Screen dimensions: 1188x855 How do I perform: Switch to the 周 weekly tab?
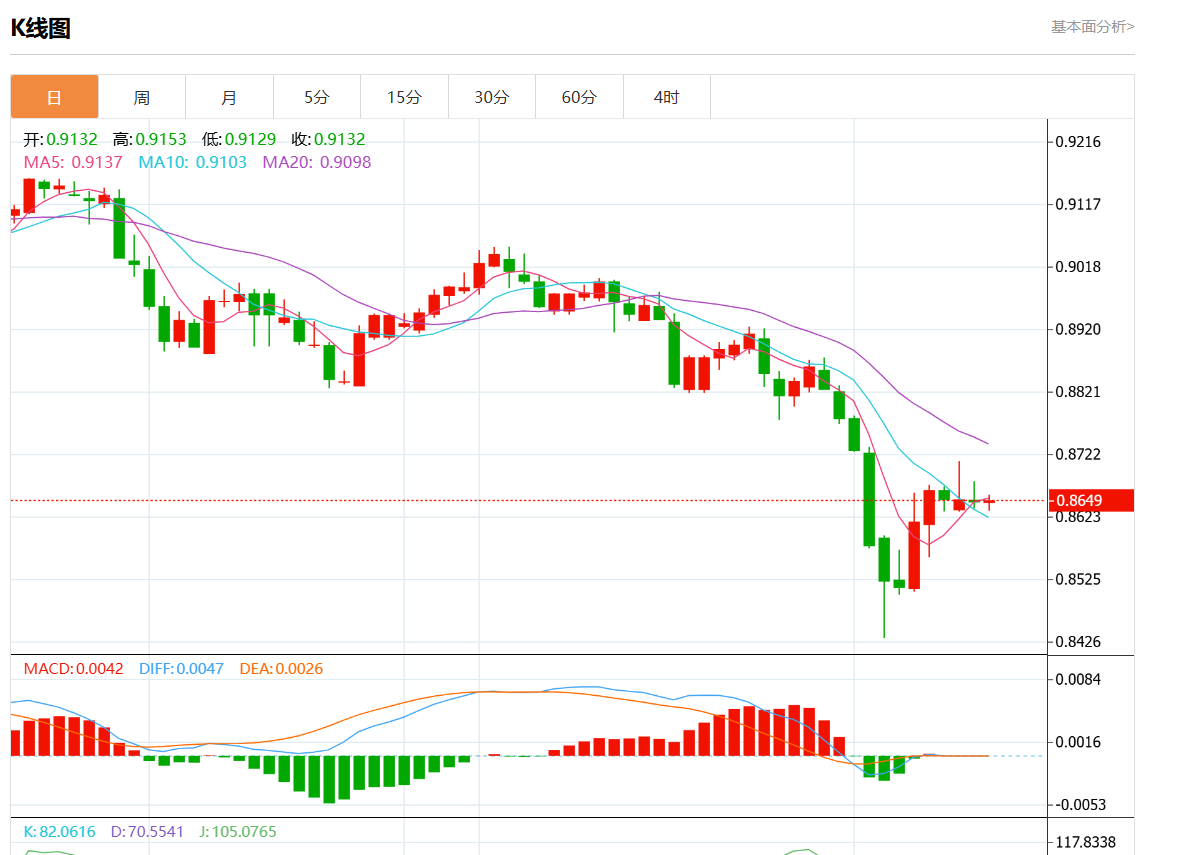[142, 97]
